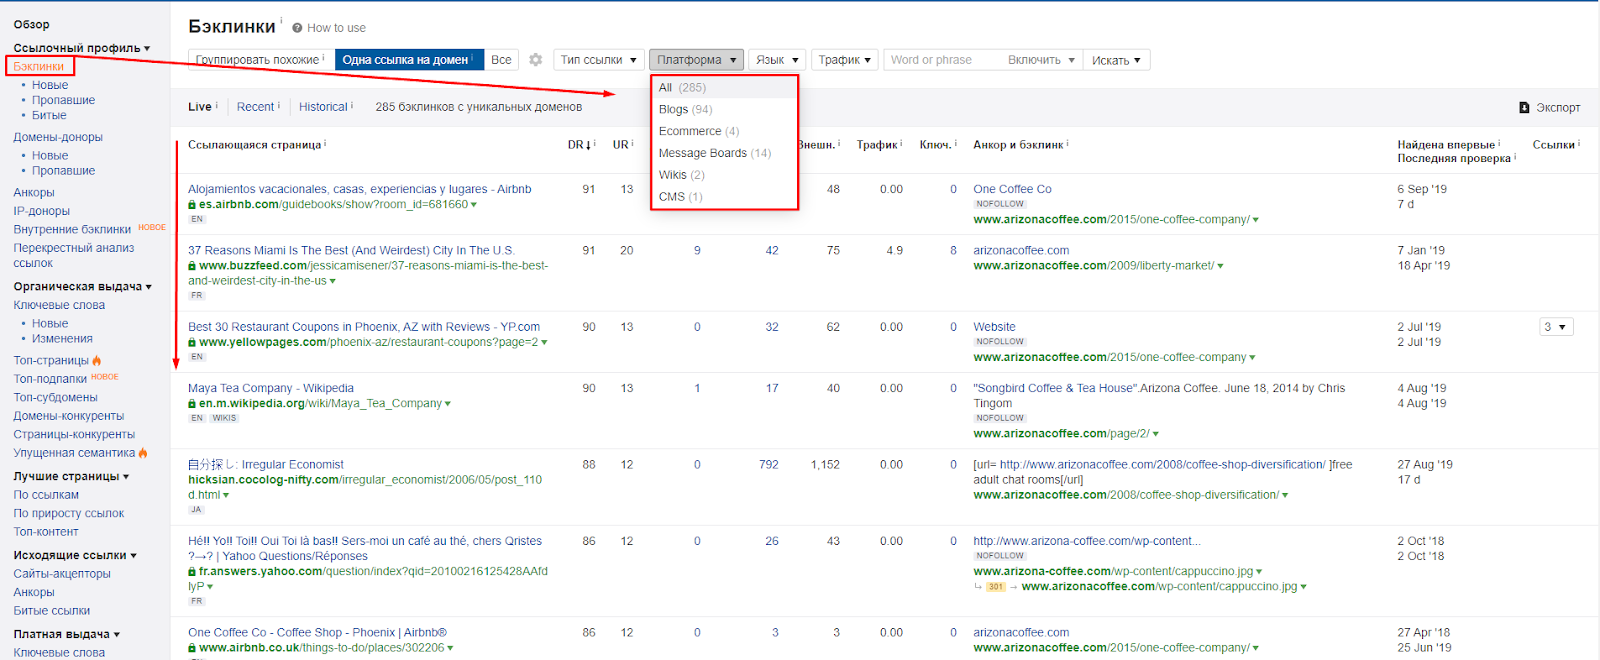Choose All (285) platform option
Viewport: 1600px width, 660px height.
[724, 88]
